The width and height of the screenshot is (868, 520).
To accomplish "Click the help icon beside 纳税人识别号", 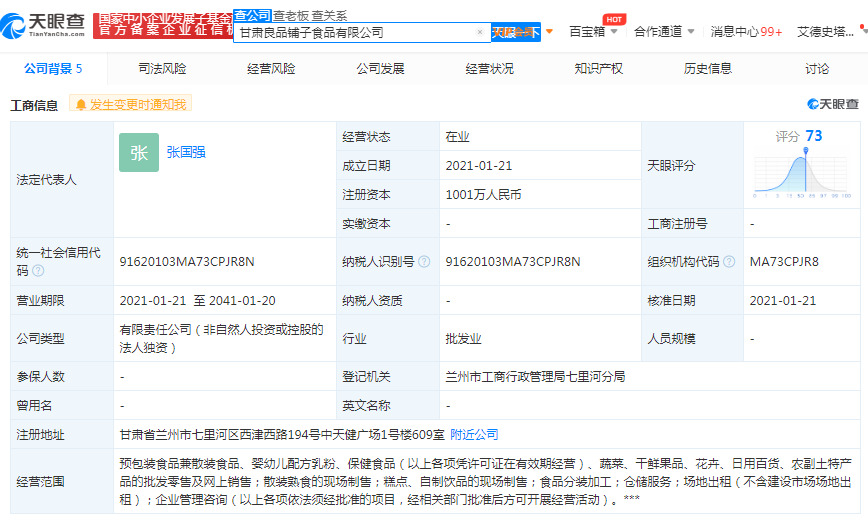I will point(424,261).
